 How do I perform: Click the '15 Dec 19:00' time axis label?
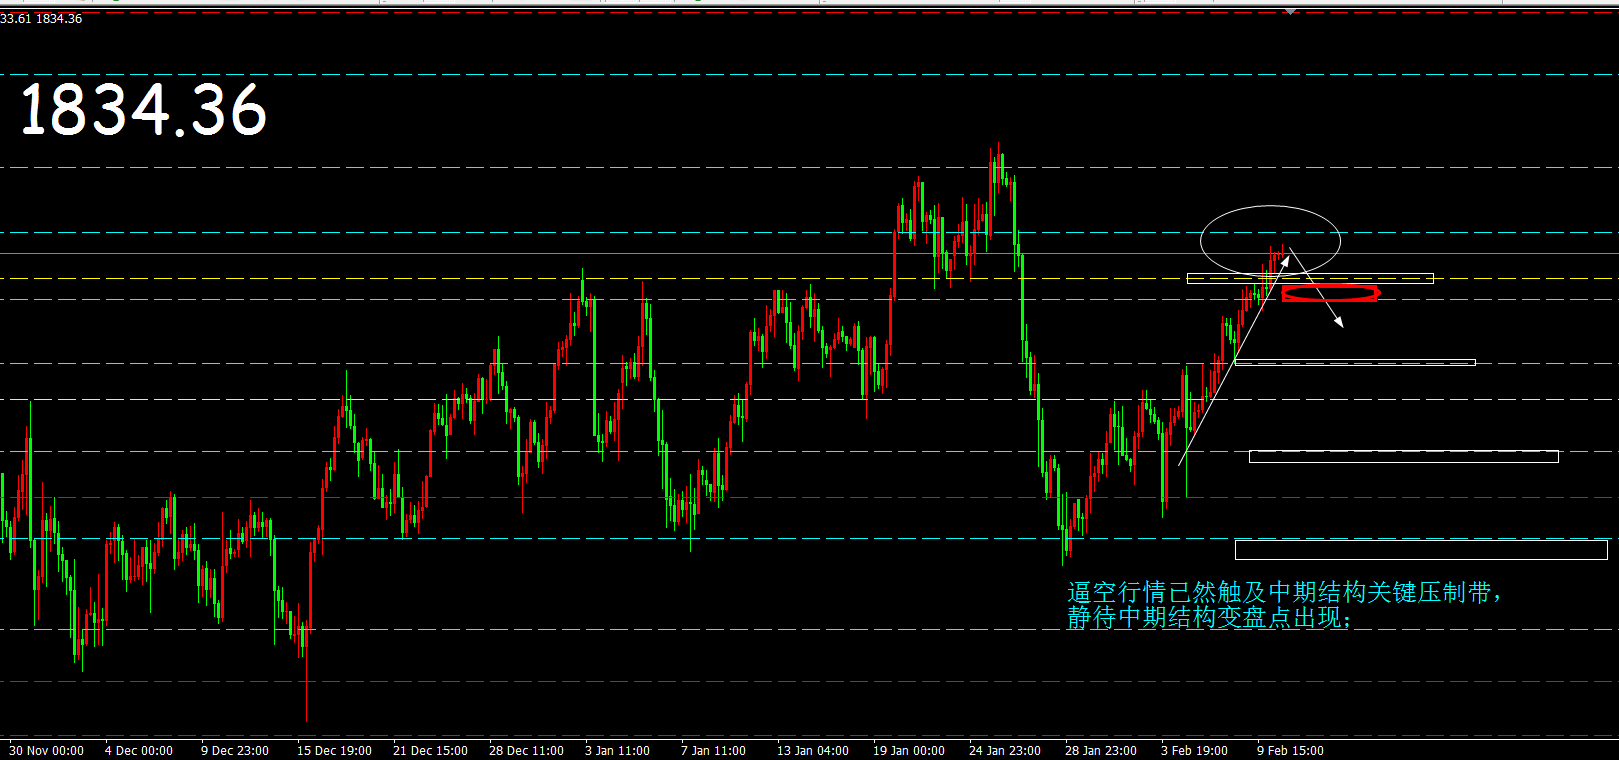pos(334,750)
